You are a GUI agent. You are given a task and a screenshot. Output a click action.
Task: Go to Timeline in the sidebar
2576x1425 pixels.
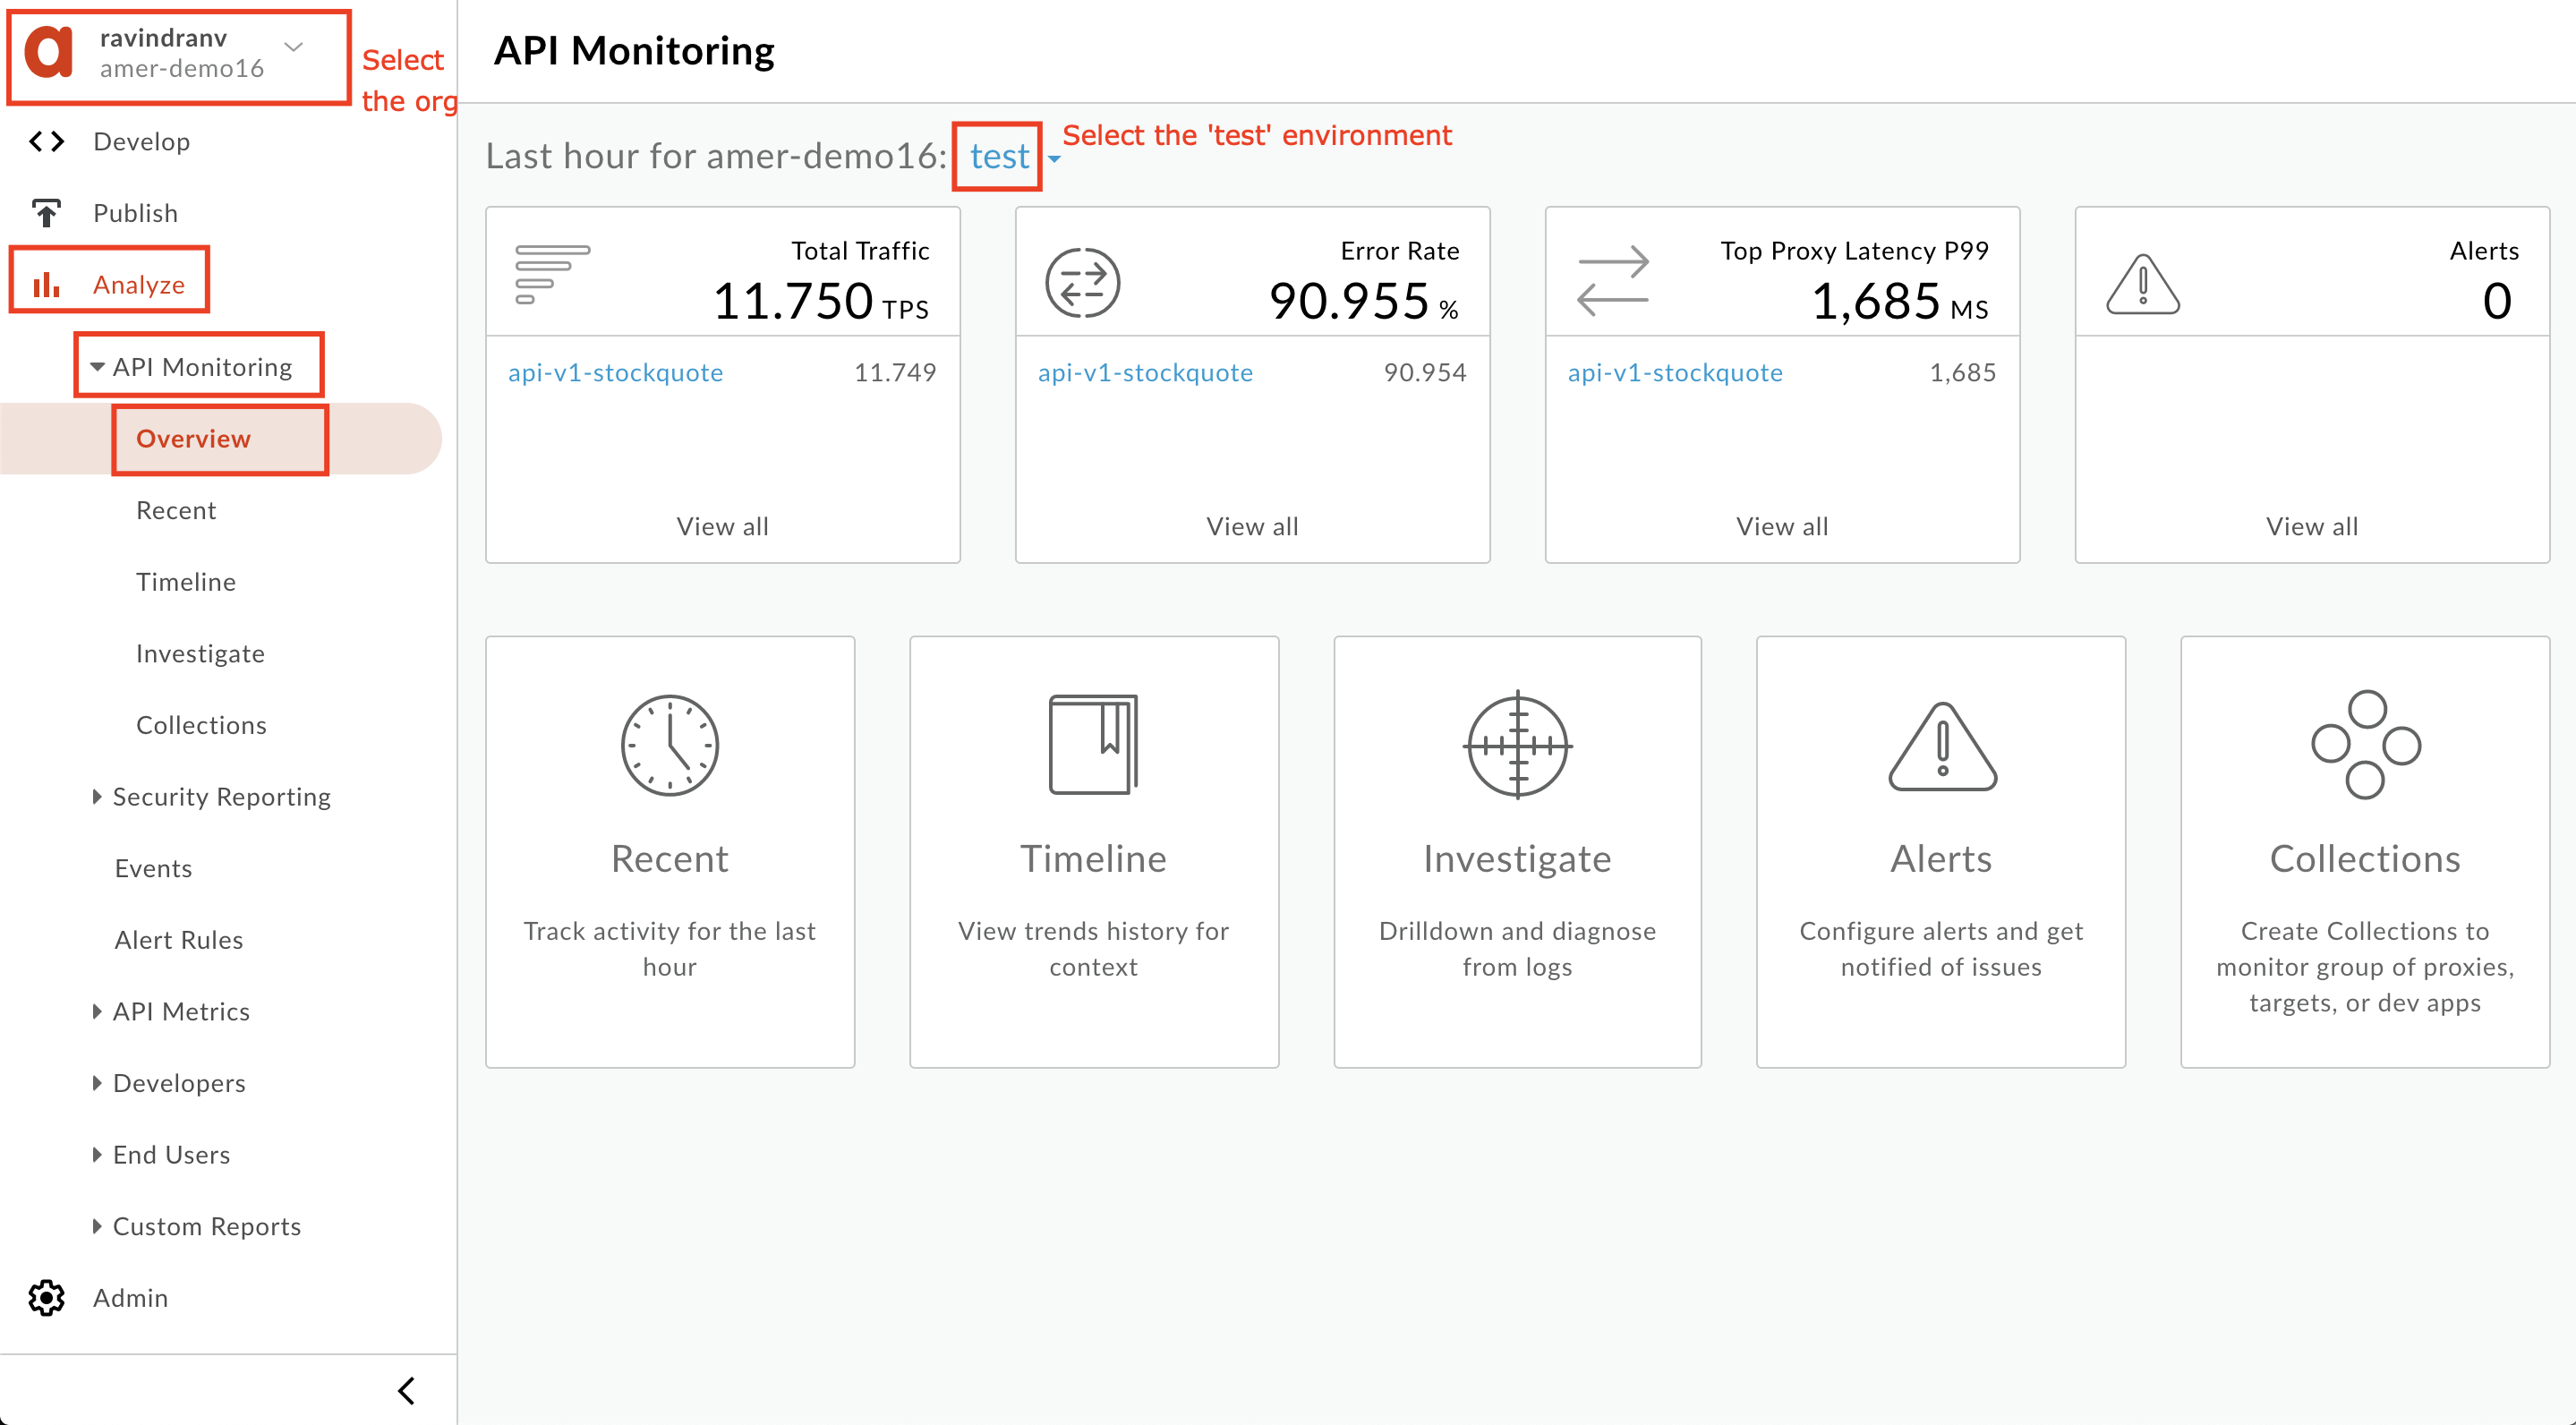coord(186,582)
